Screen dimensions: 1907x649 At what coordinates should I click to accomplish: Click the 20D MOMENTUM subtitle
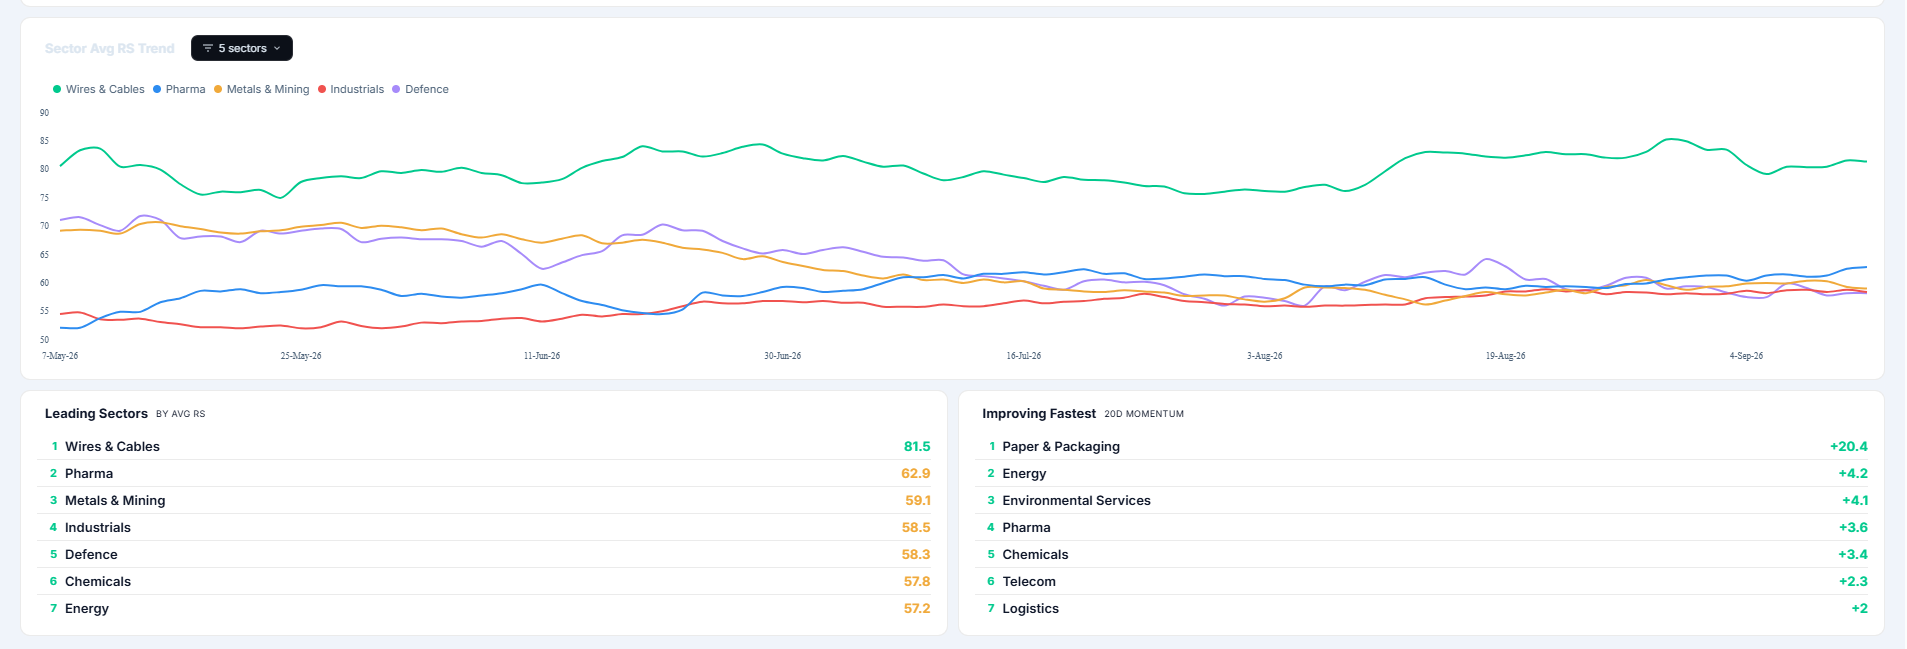pos(1144,414)
